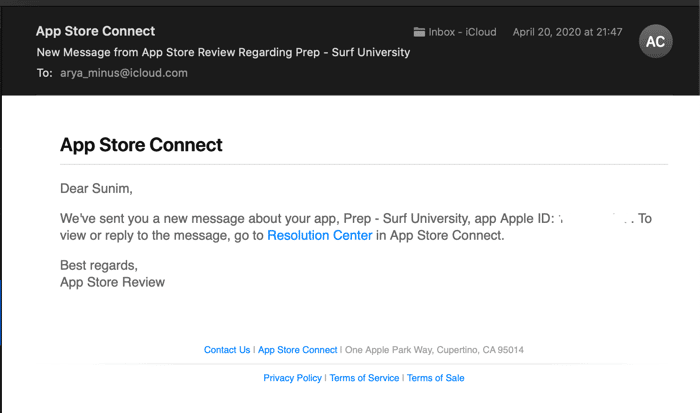The image size is (700, 413).
Task: Click the App Store Review signature text
Action: click(x=112, y=282)
